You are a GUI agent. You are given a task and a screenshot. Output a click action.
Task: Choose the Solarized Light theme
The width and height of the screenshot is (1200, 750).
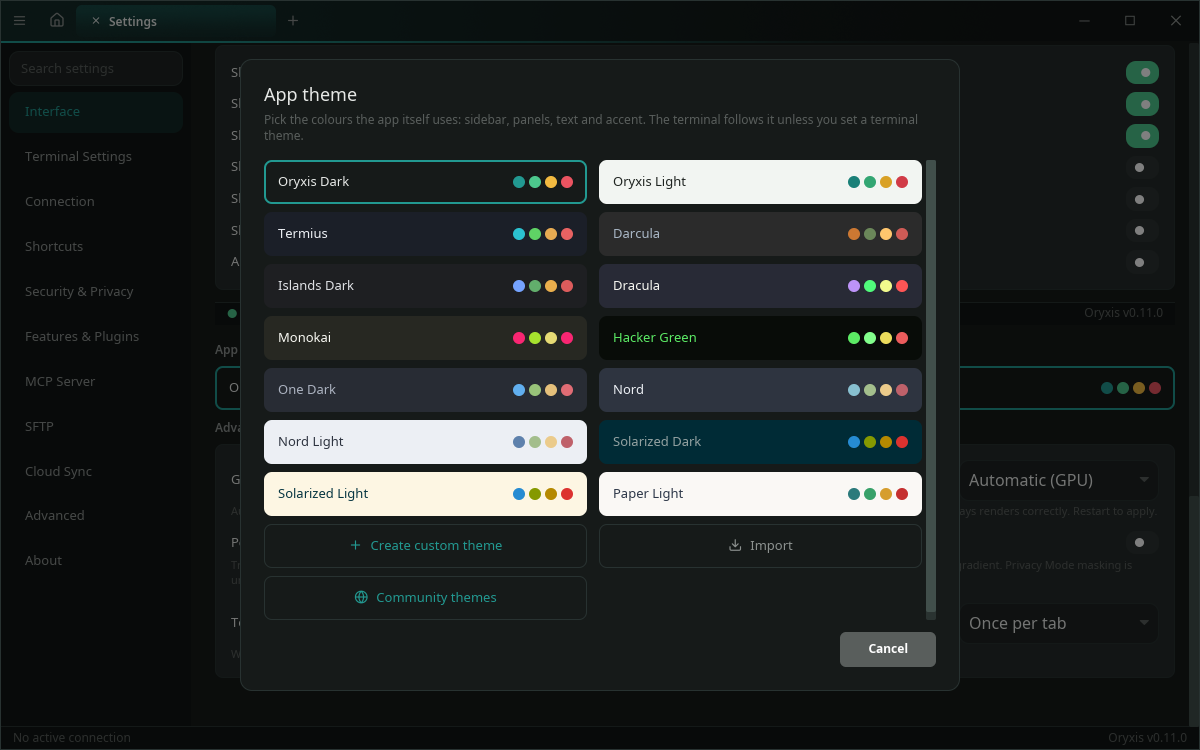pyautogui.click(x=425, y=494)
